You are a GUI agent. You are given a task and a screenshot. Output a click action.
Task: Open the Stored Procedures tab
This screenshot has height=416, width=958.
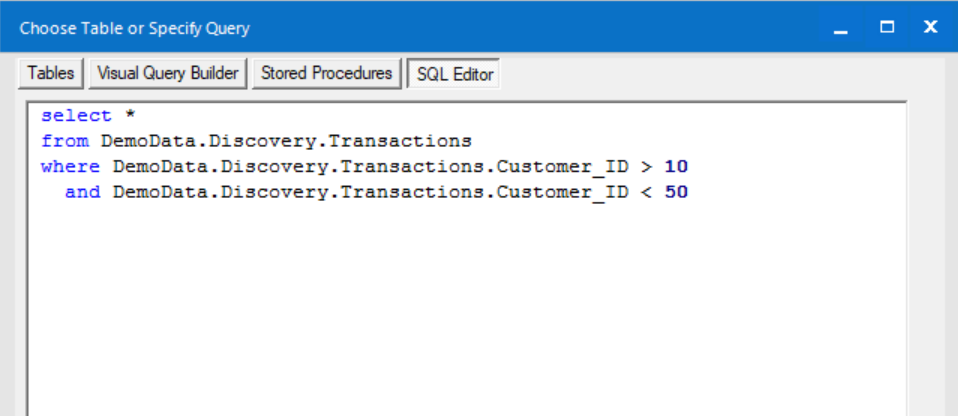[x=327, y=74]
